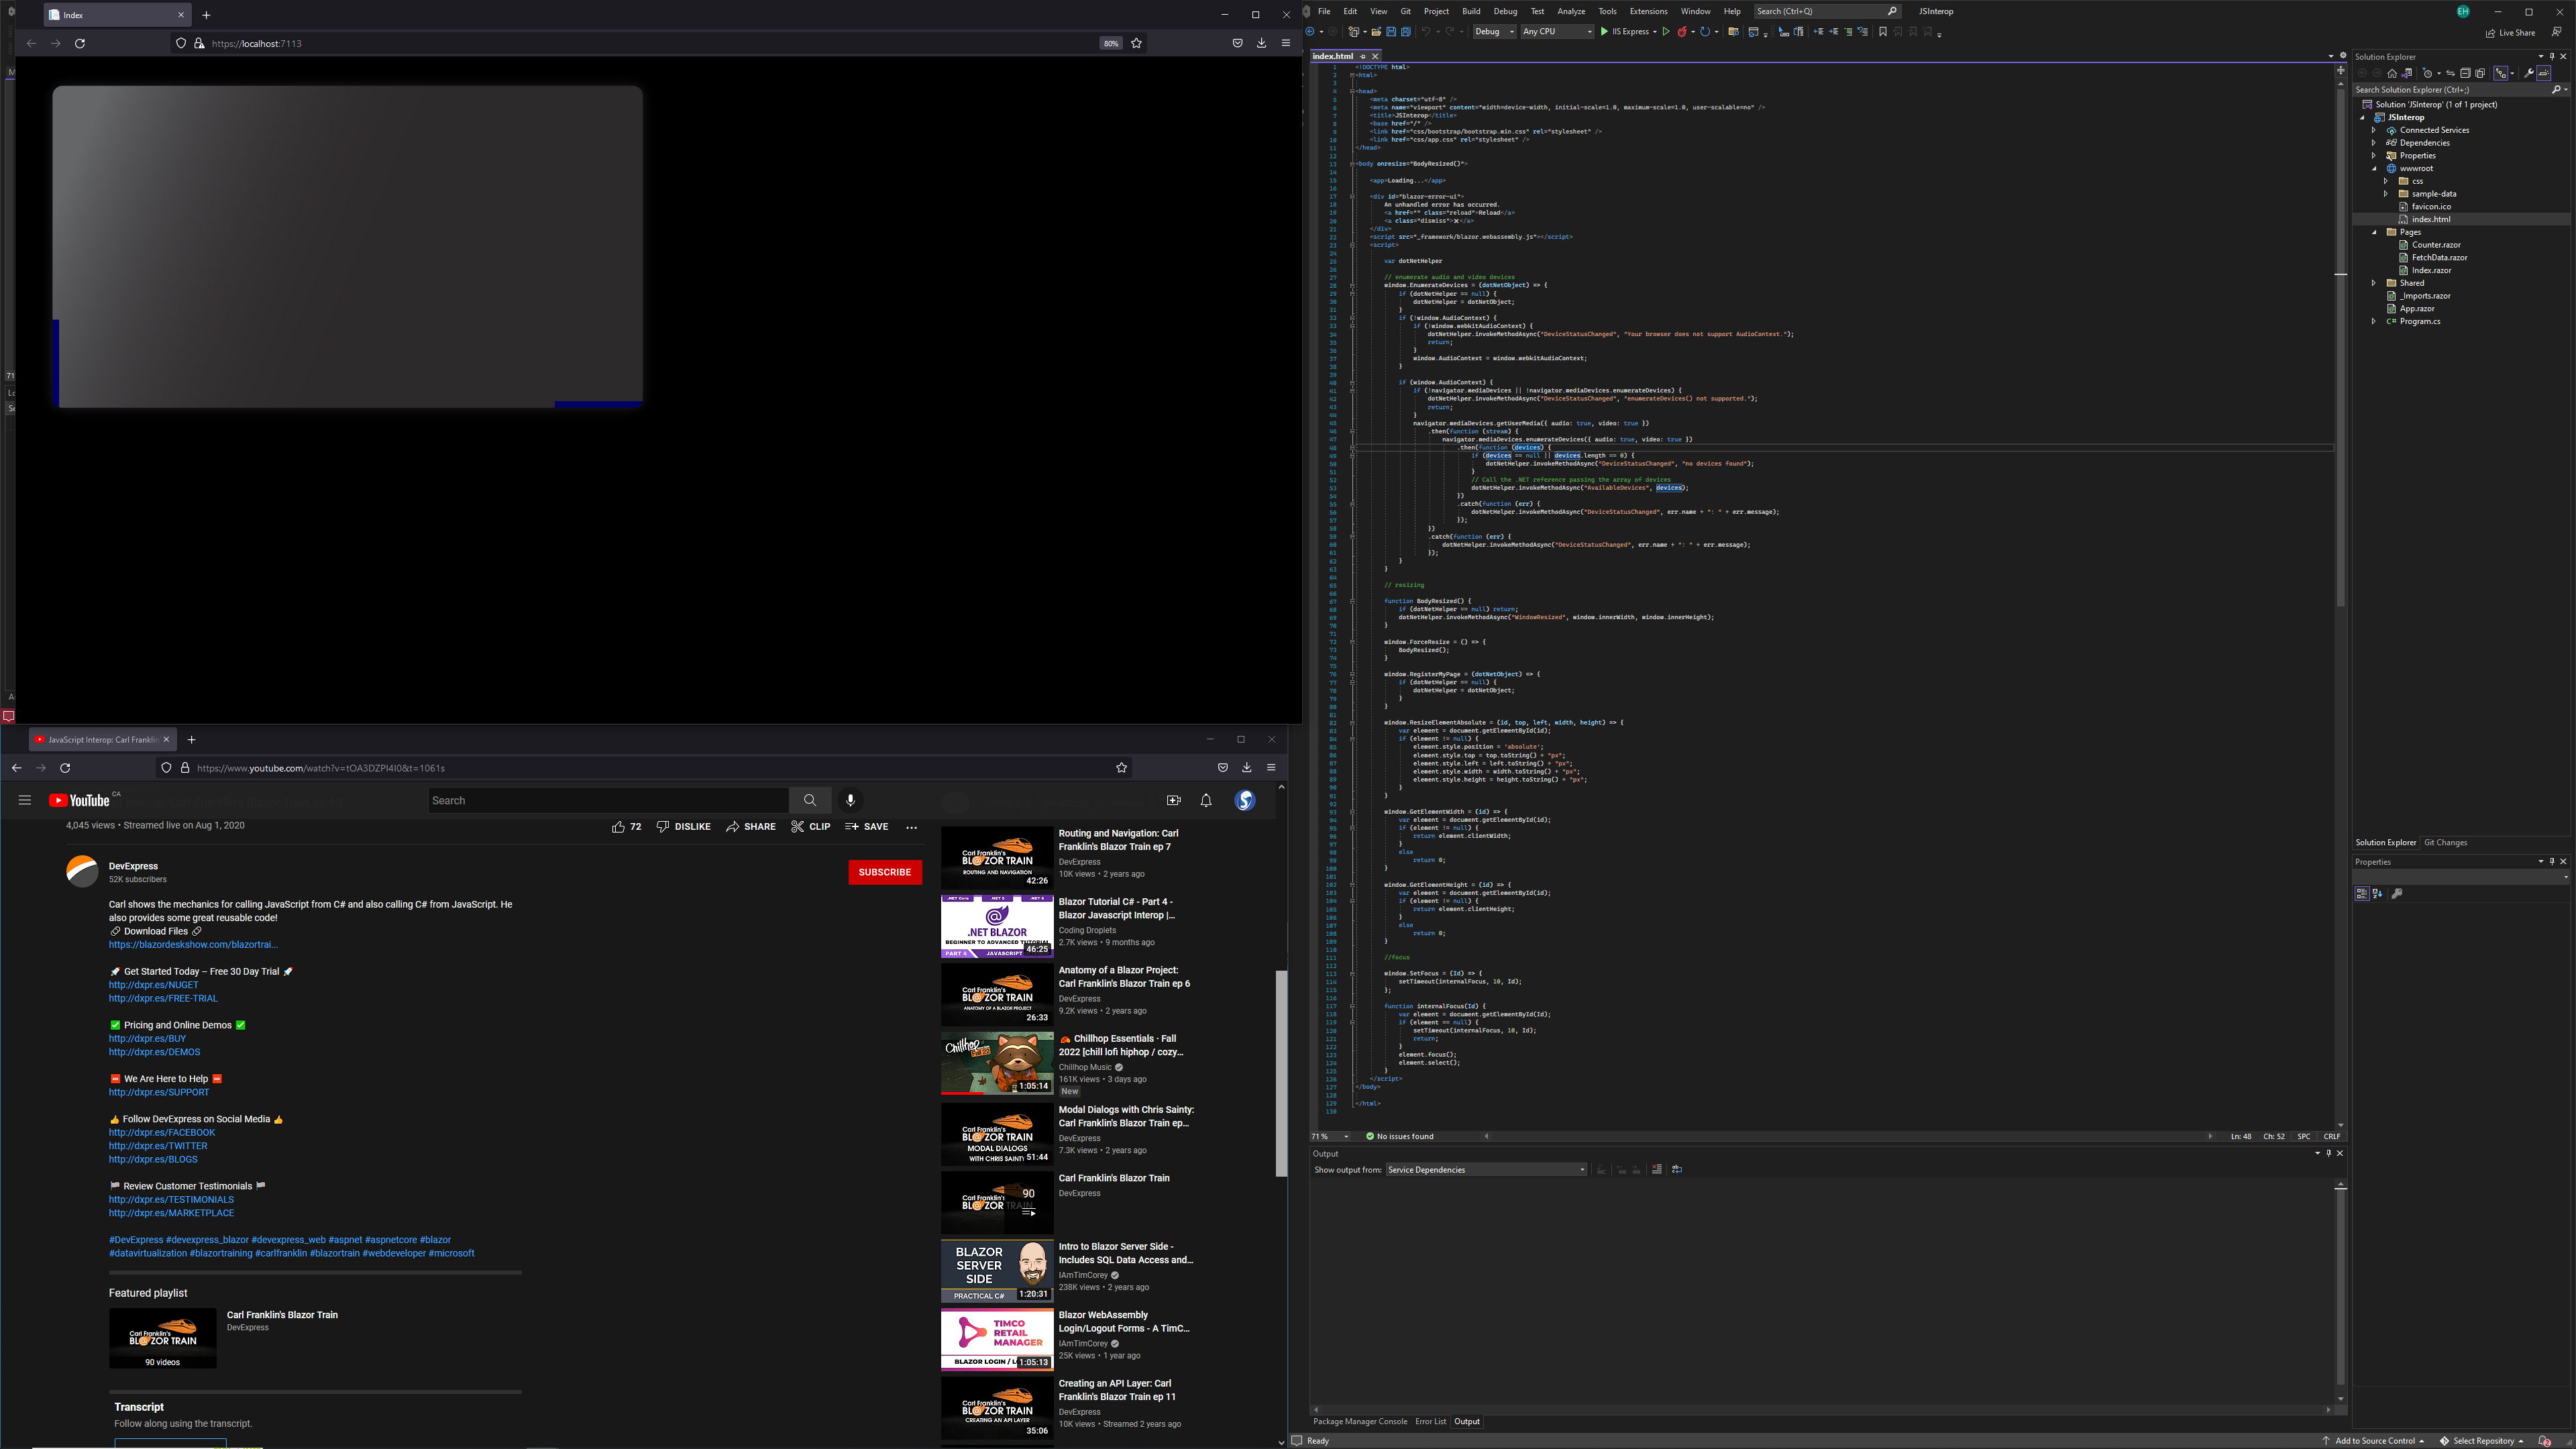The width and height of the screenshot is (2576, 1449).
Task: Open the Extensions menu
Action: pyautogui.click(x=1648, y=11)
